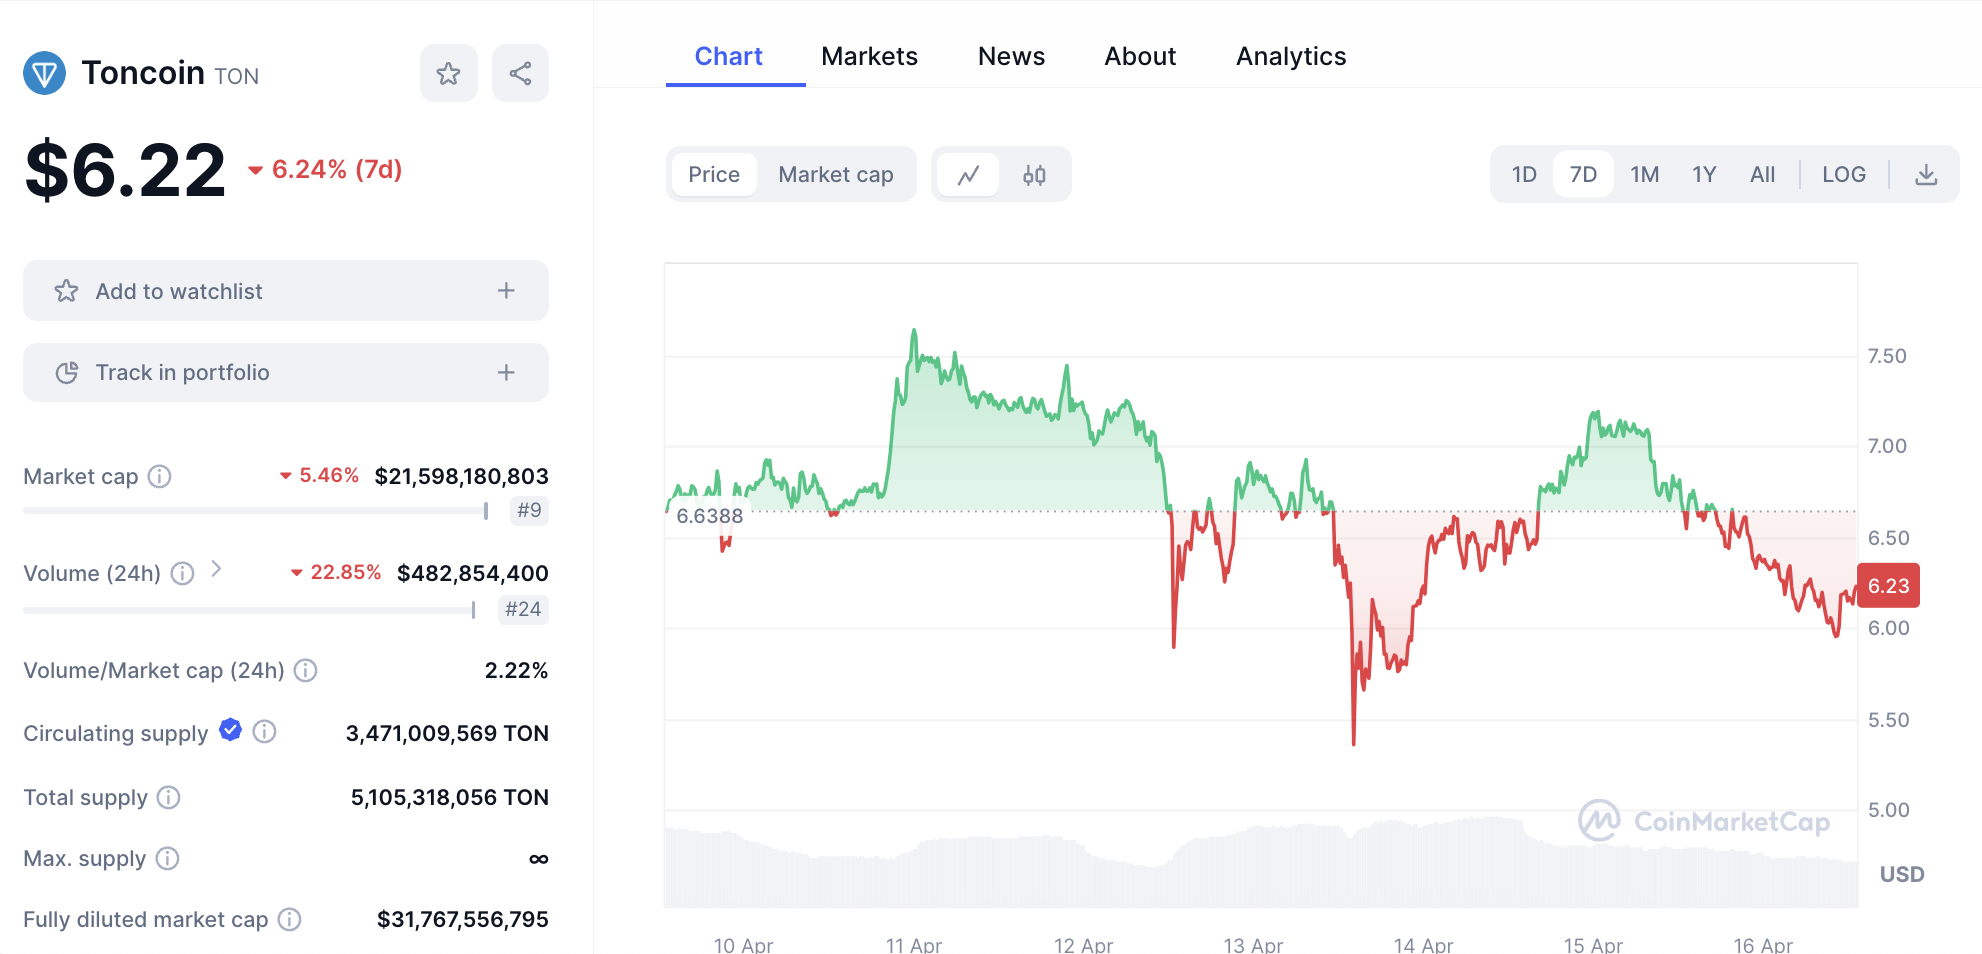Viewport: 1982px width, 954px height.
Task: Click the Toncoin logo icon
Action: (45, 73)
